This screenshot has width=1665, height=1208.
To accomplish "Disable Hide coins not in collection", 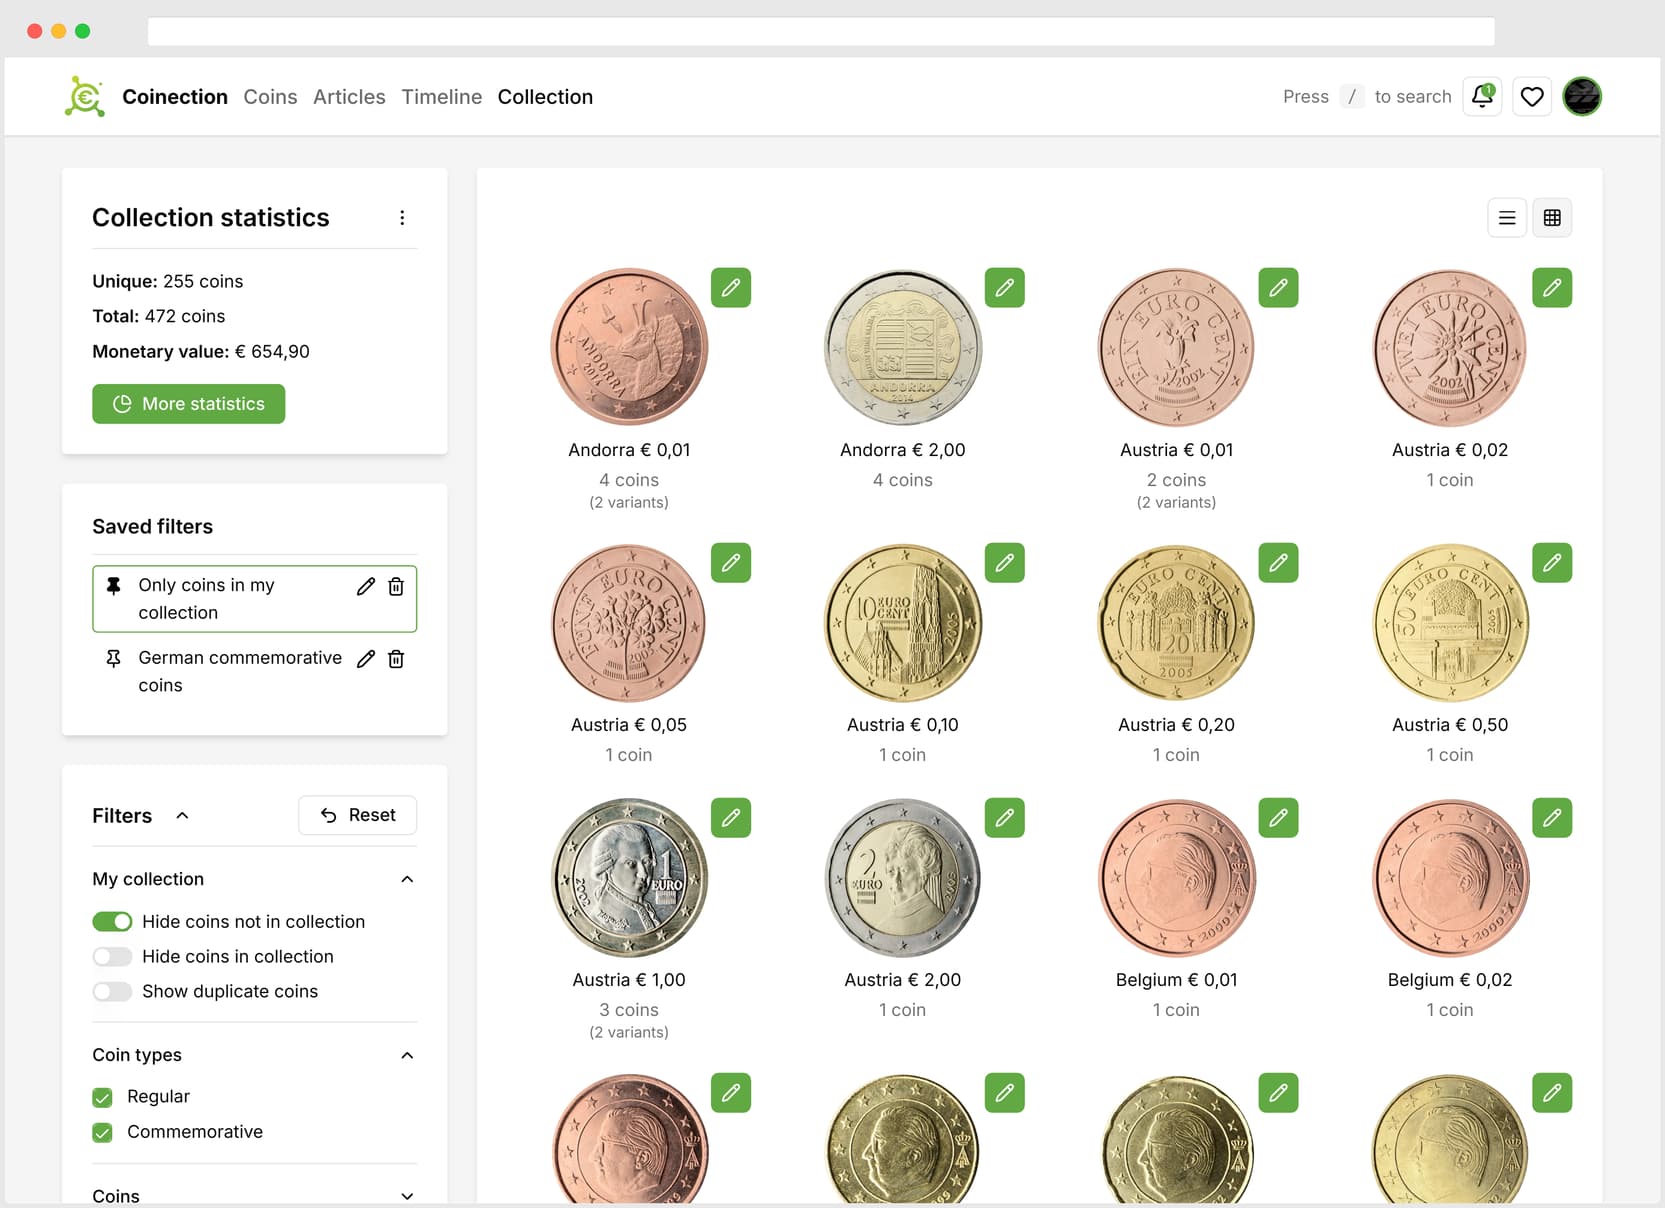I will point(112,921).
